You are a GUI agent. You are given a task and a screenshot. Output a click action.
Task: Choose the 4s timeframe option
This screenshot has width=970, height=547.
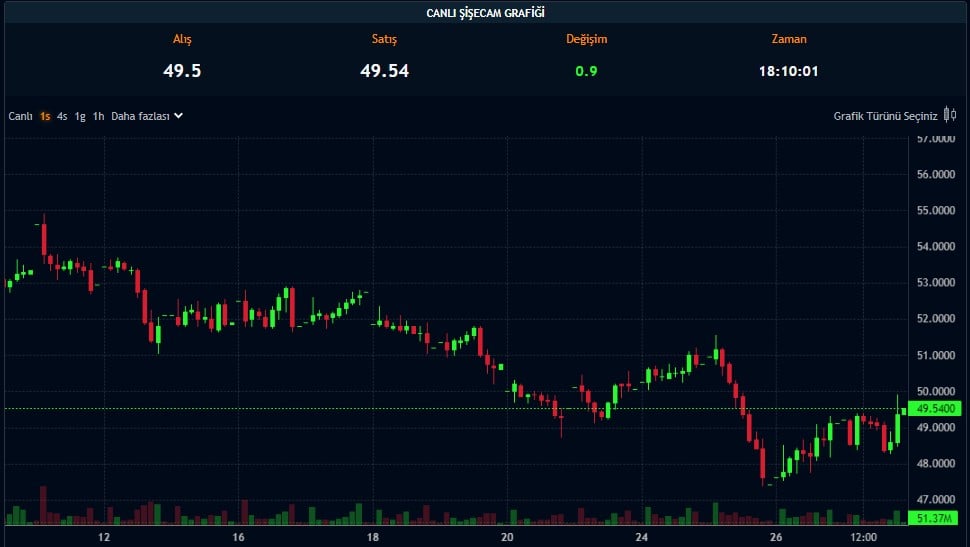coord(62,116)
